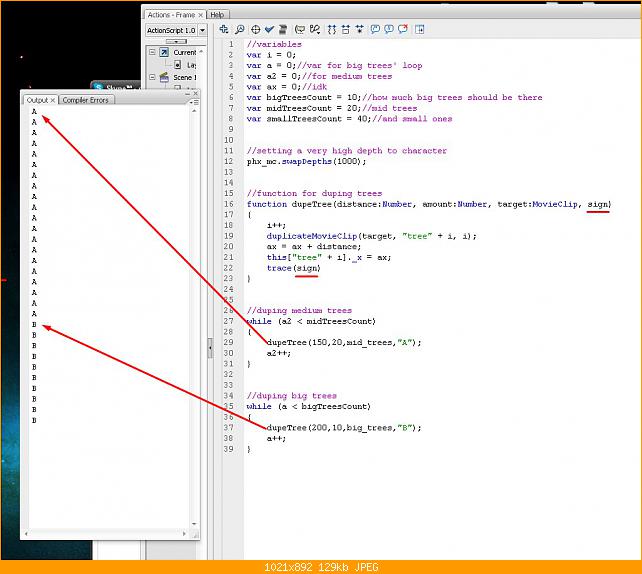
Task: Click Output panel scroll down arrow
Action: (x=194, y=524)
